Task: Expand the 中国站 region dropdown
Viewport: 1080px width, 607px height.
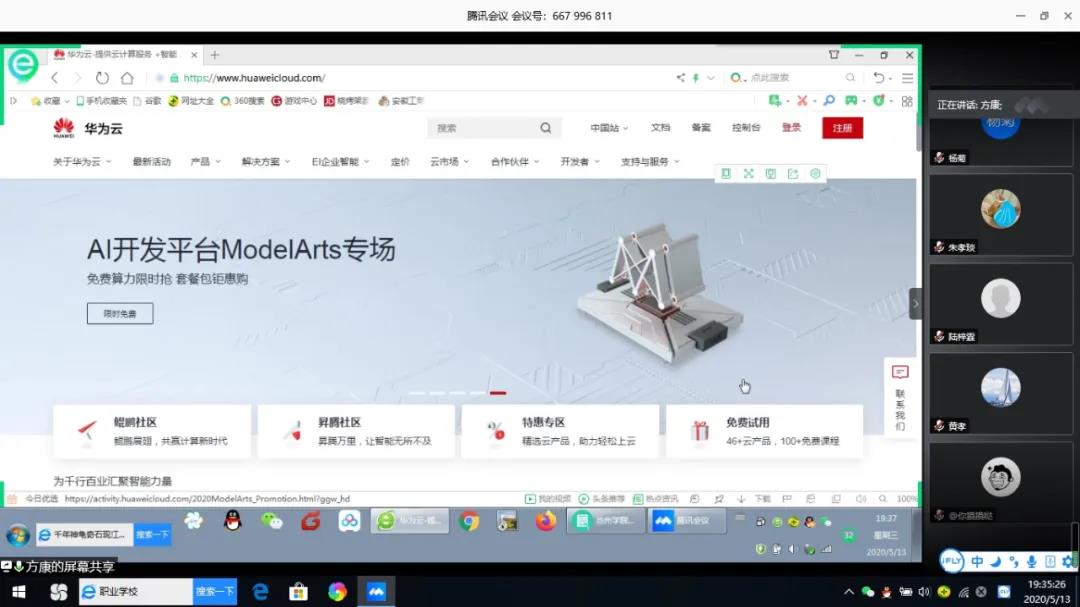Action: click(609, 128)
